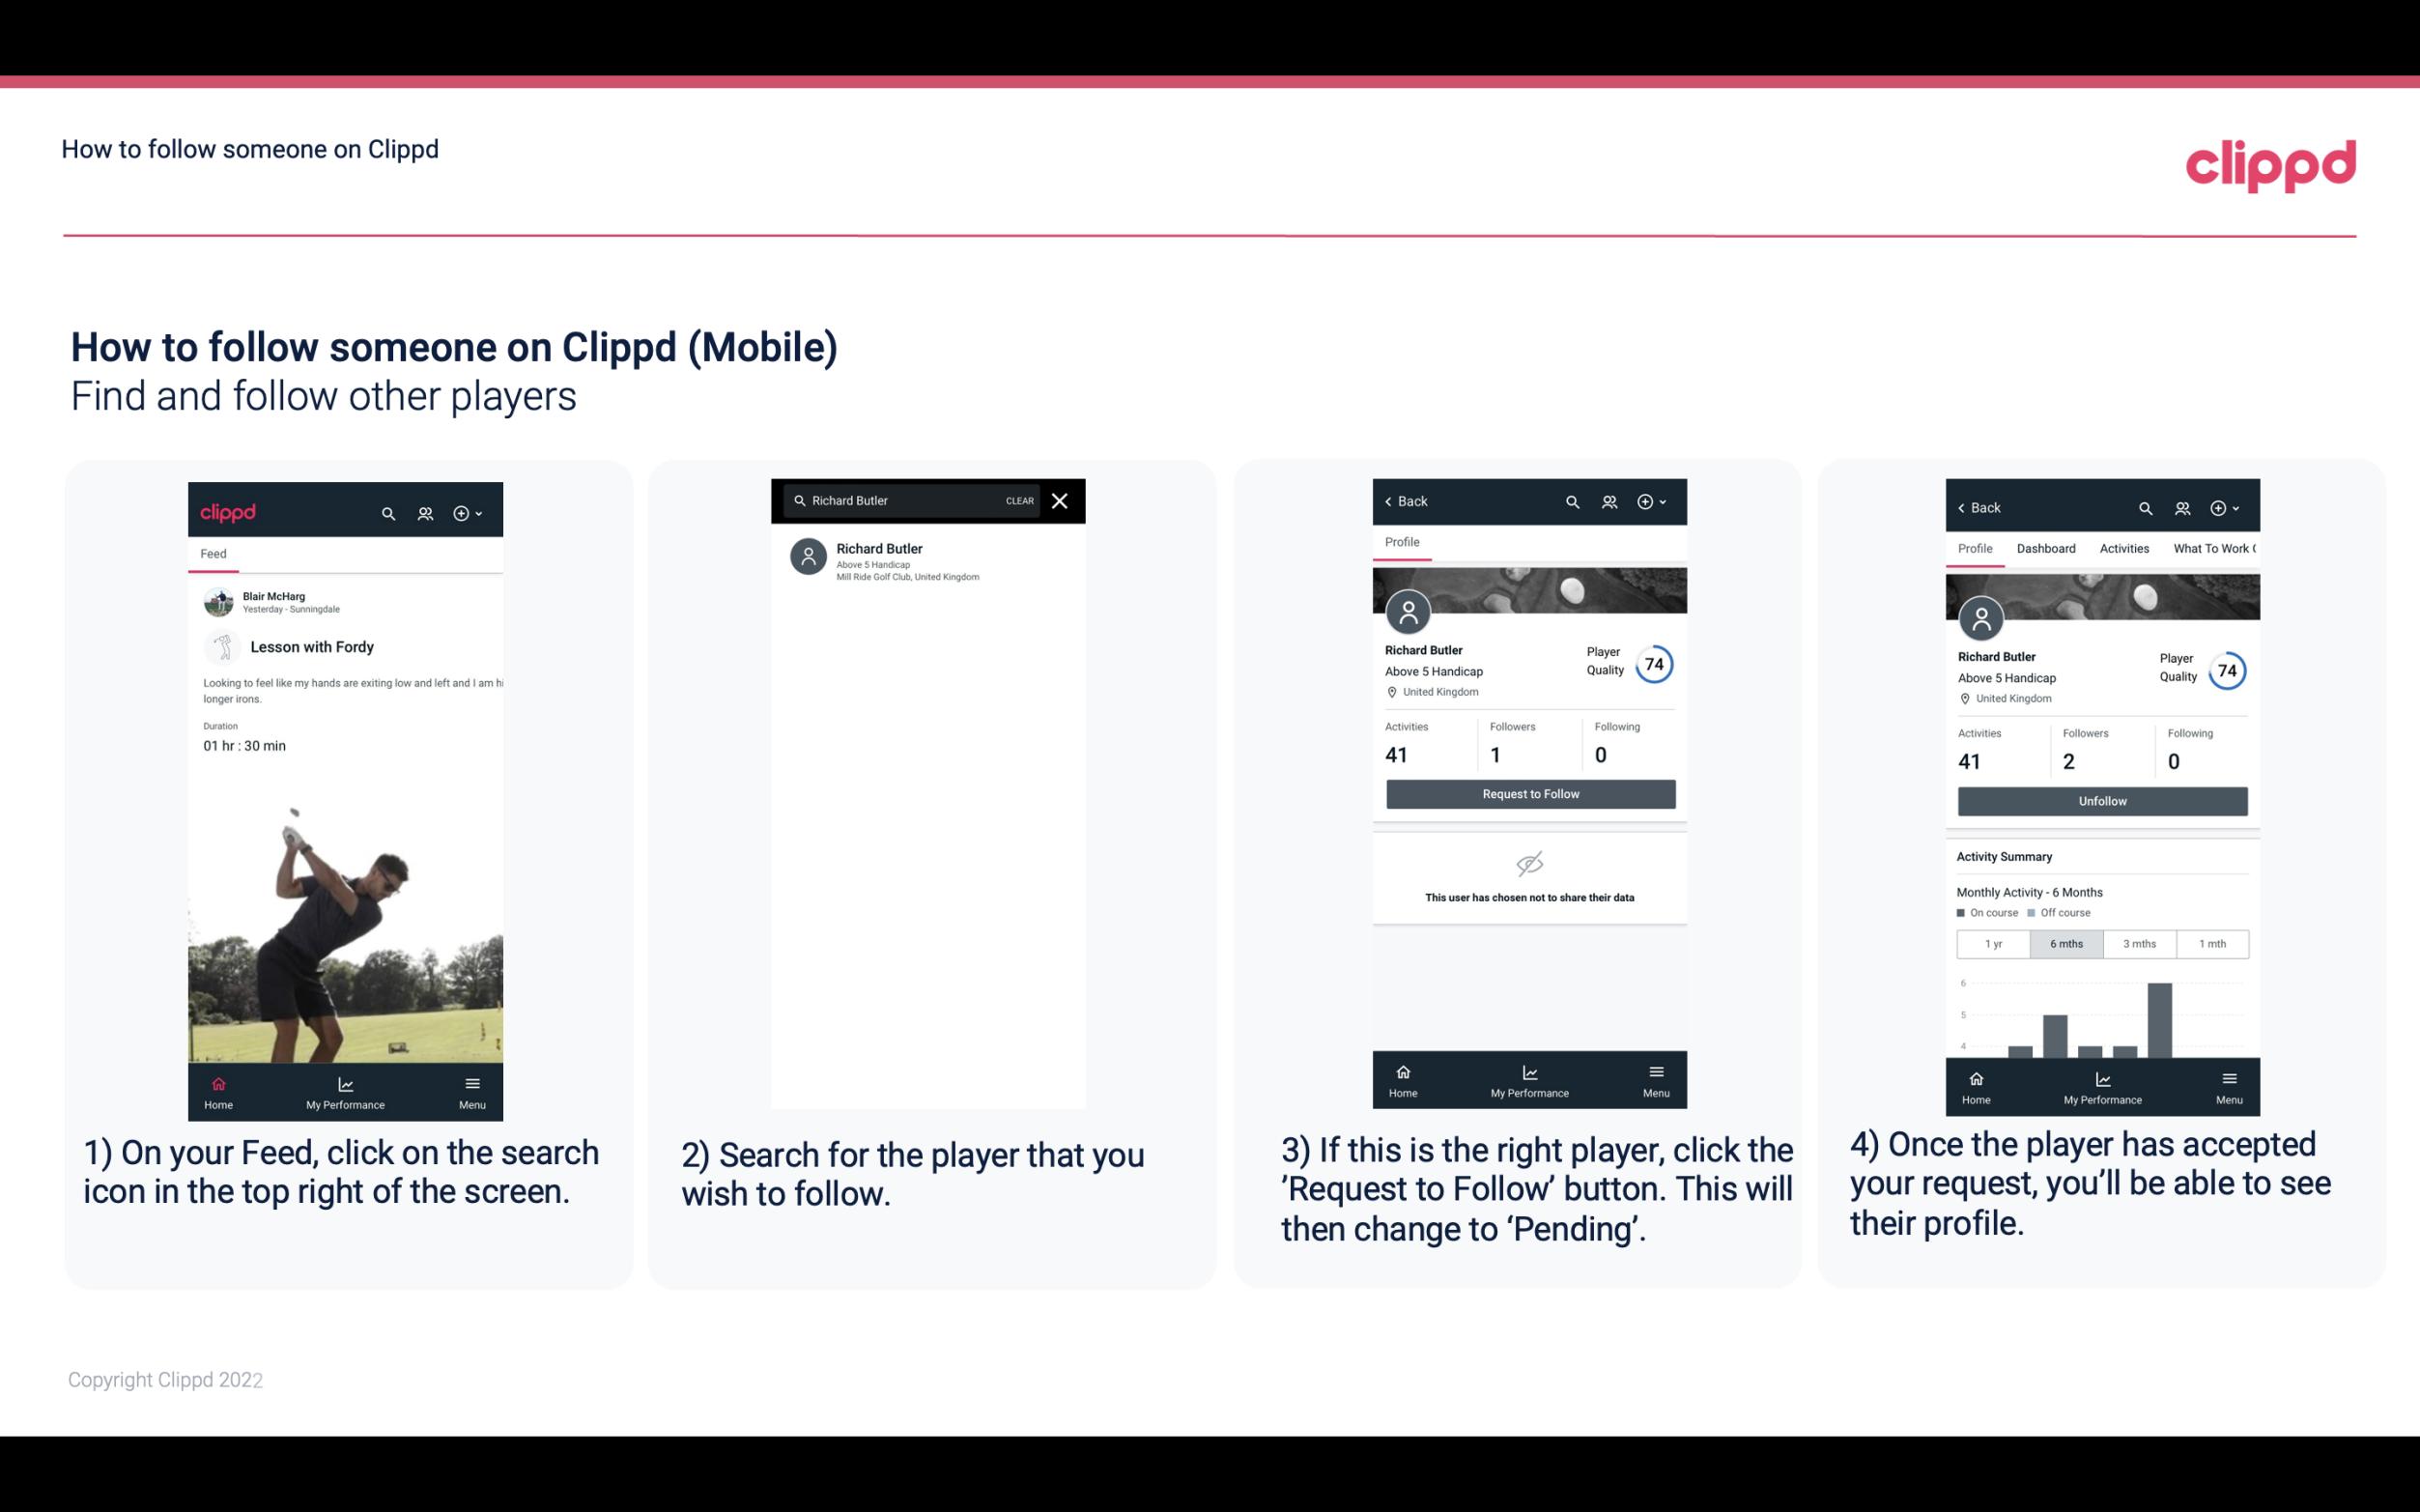The height and width of the screenshot is (1512, 2420).
Task: Click the 'Request to Follow' button
Action: [x=1528, y=792]
